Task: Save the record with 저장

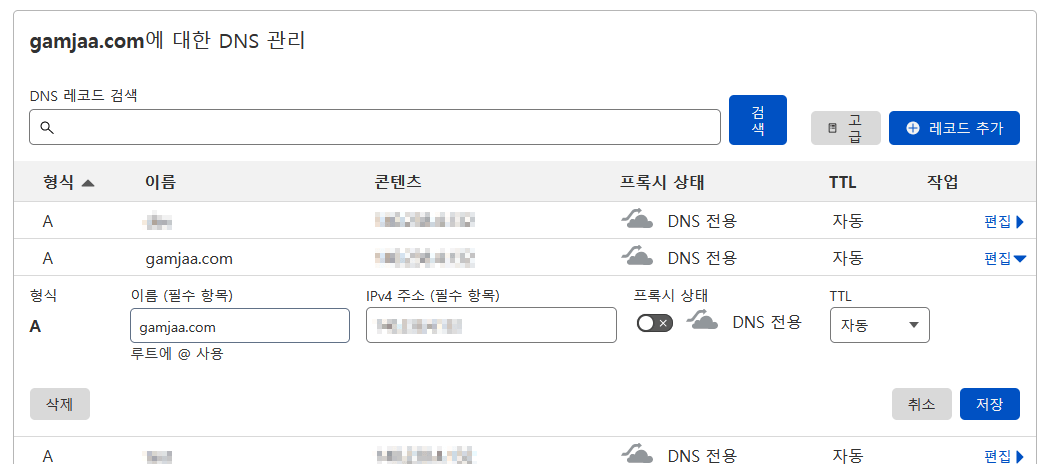Action: pos(989,404)
